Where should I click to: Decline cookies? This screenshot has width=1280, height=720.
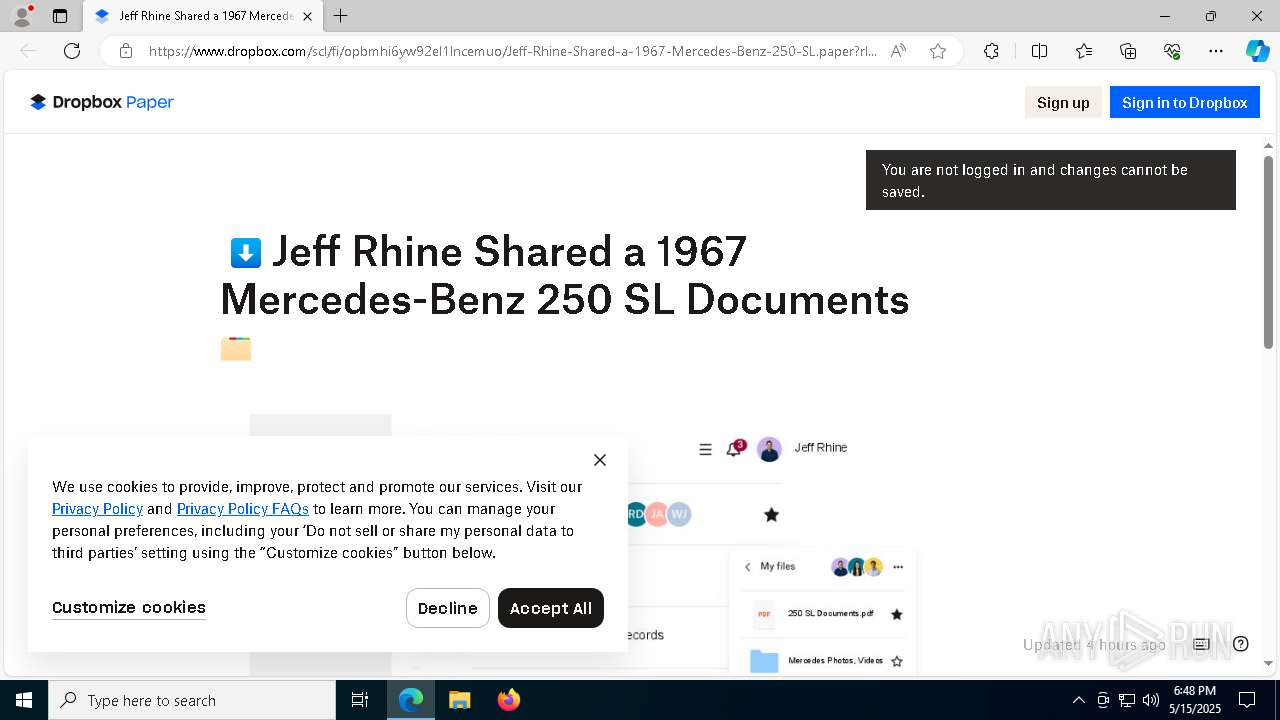pos(448,608)
